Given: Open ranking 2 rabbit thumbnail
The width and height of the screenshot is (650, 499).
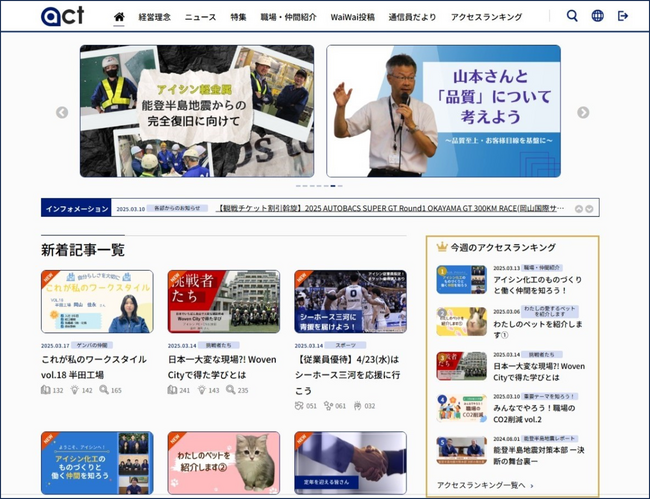Looking at the screenshot, I should coord(461,322).
